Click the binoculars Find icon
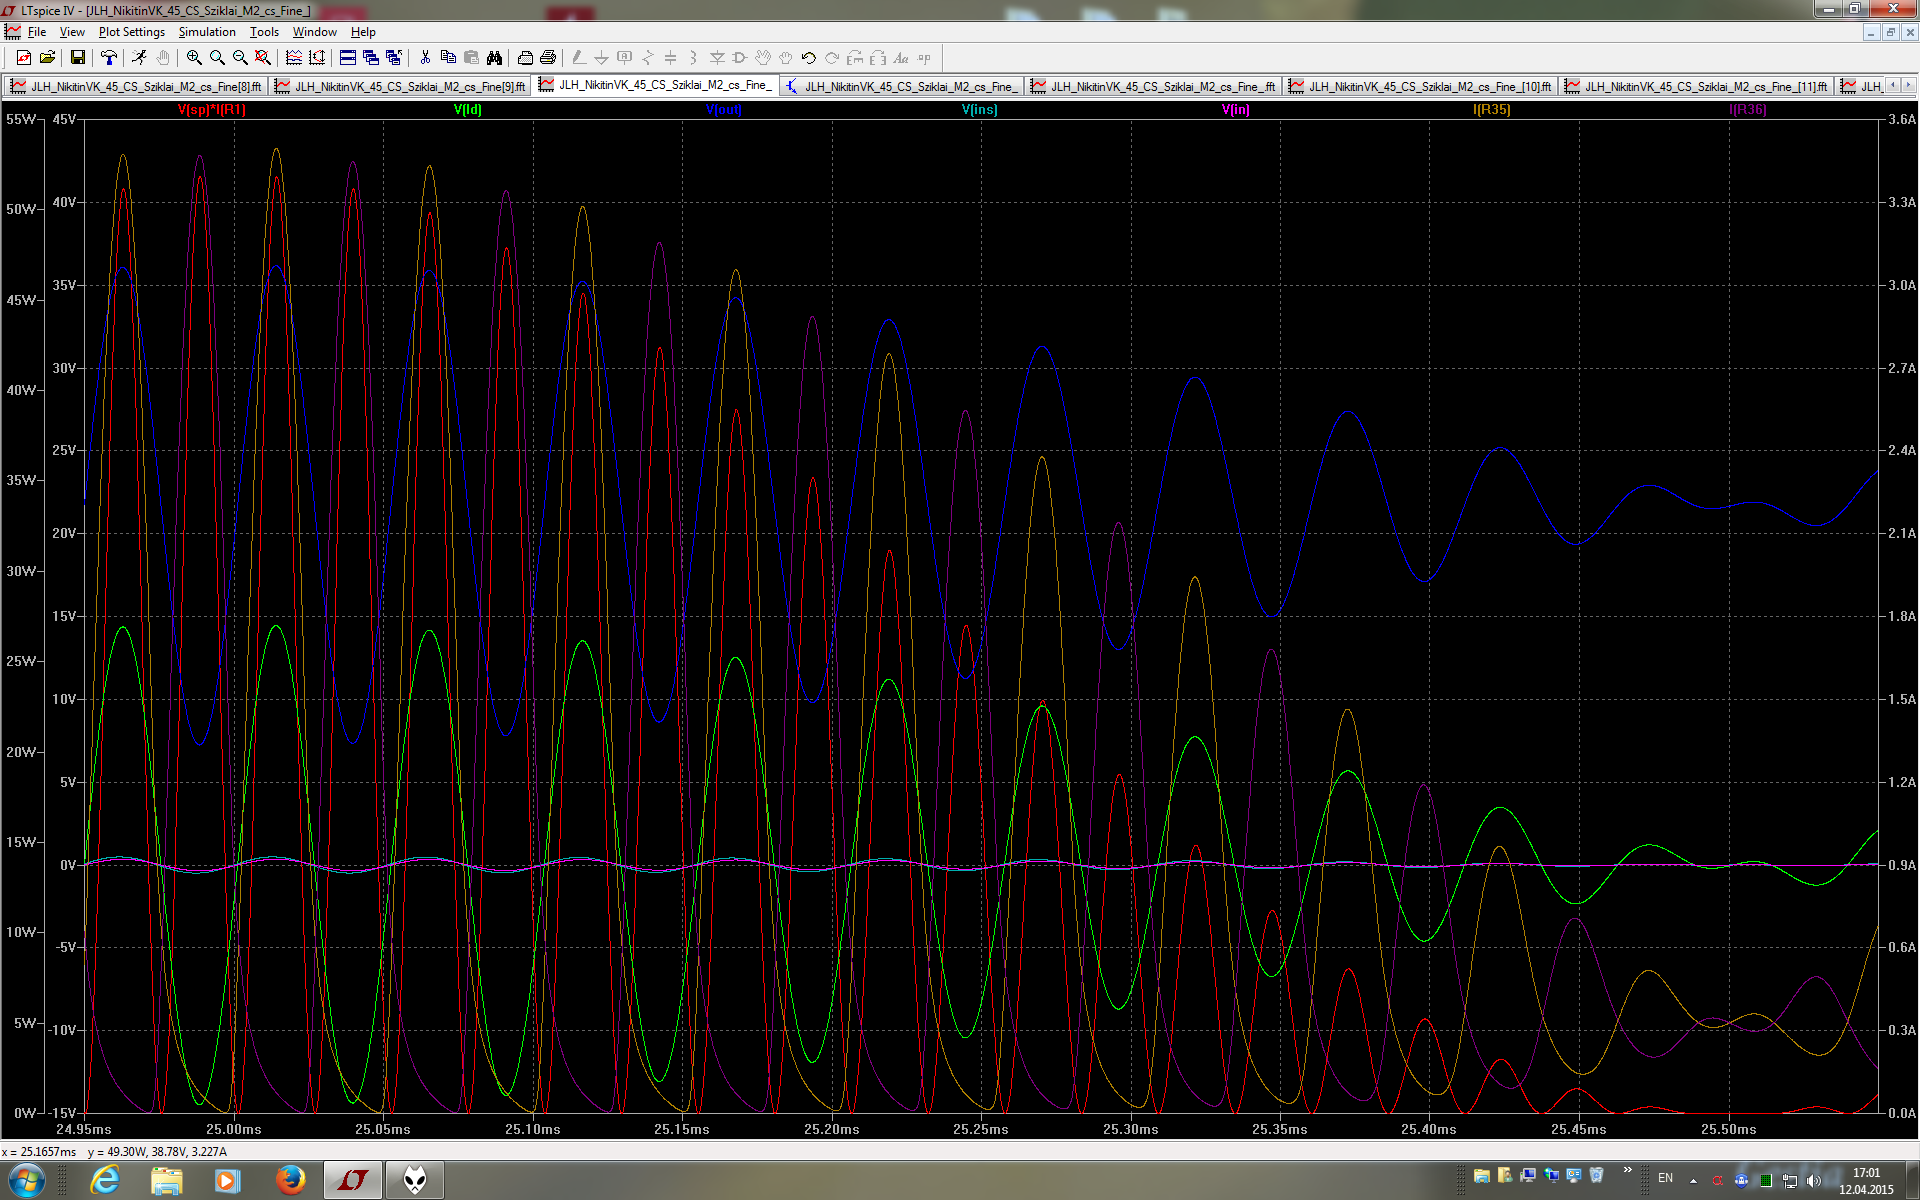 (494, 58)
